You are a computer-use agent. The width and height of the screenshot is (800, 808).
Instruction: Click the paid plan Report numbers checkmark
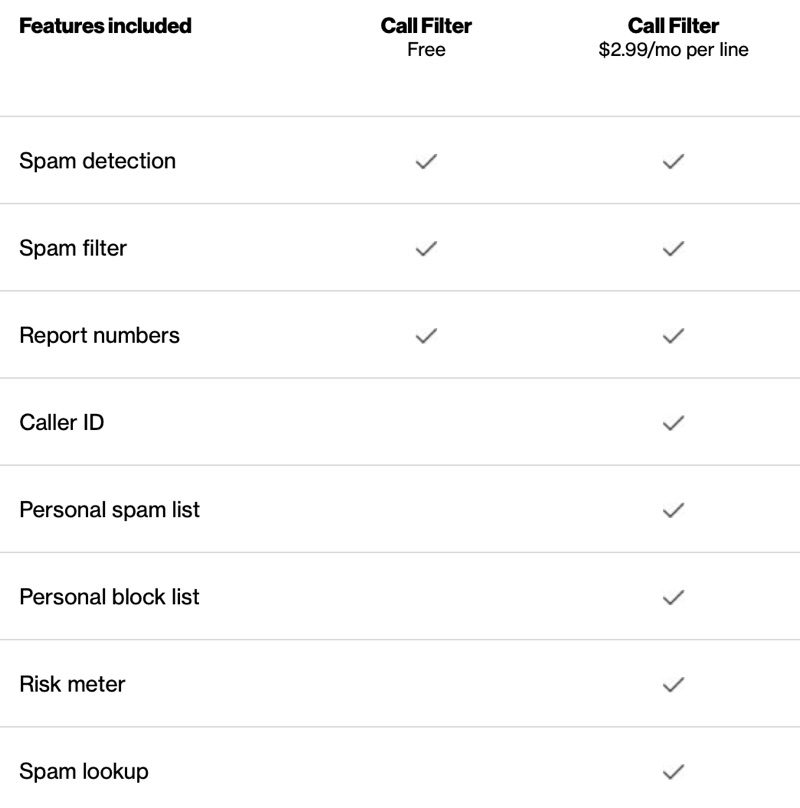(x=673, y=335)
